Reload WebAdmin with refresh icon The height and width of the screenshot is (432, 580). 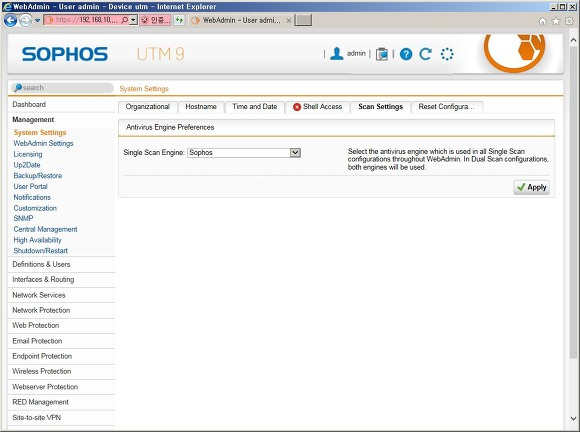tap(425, 54)
